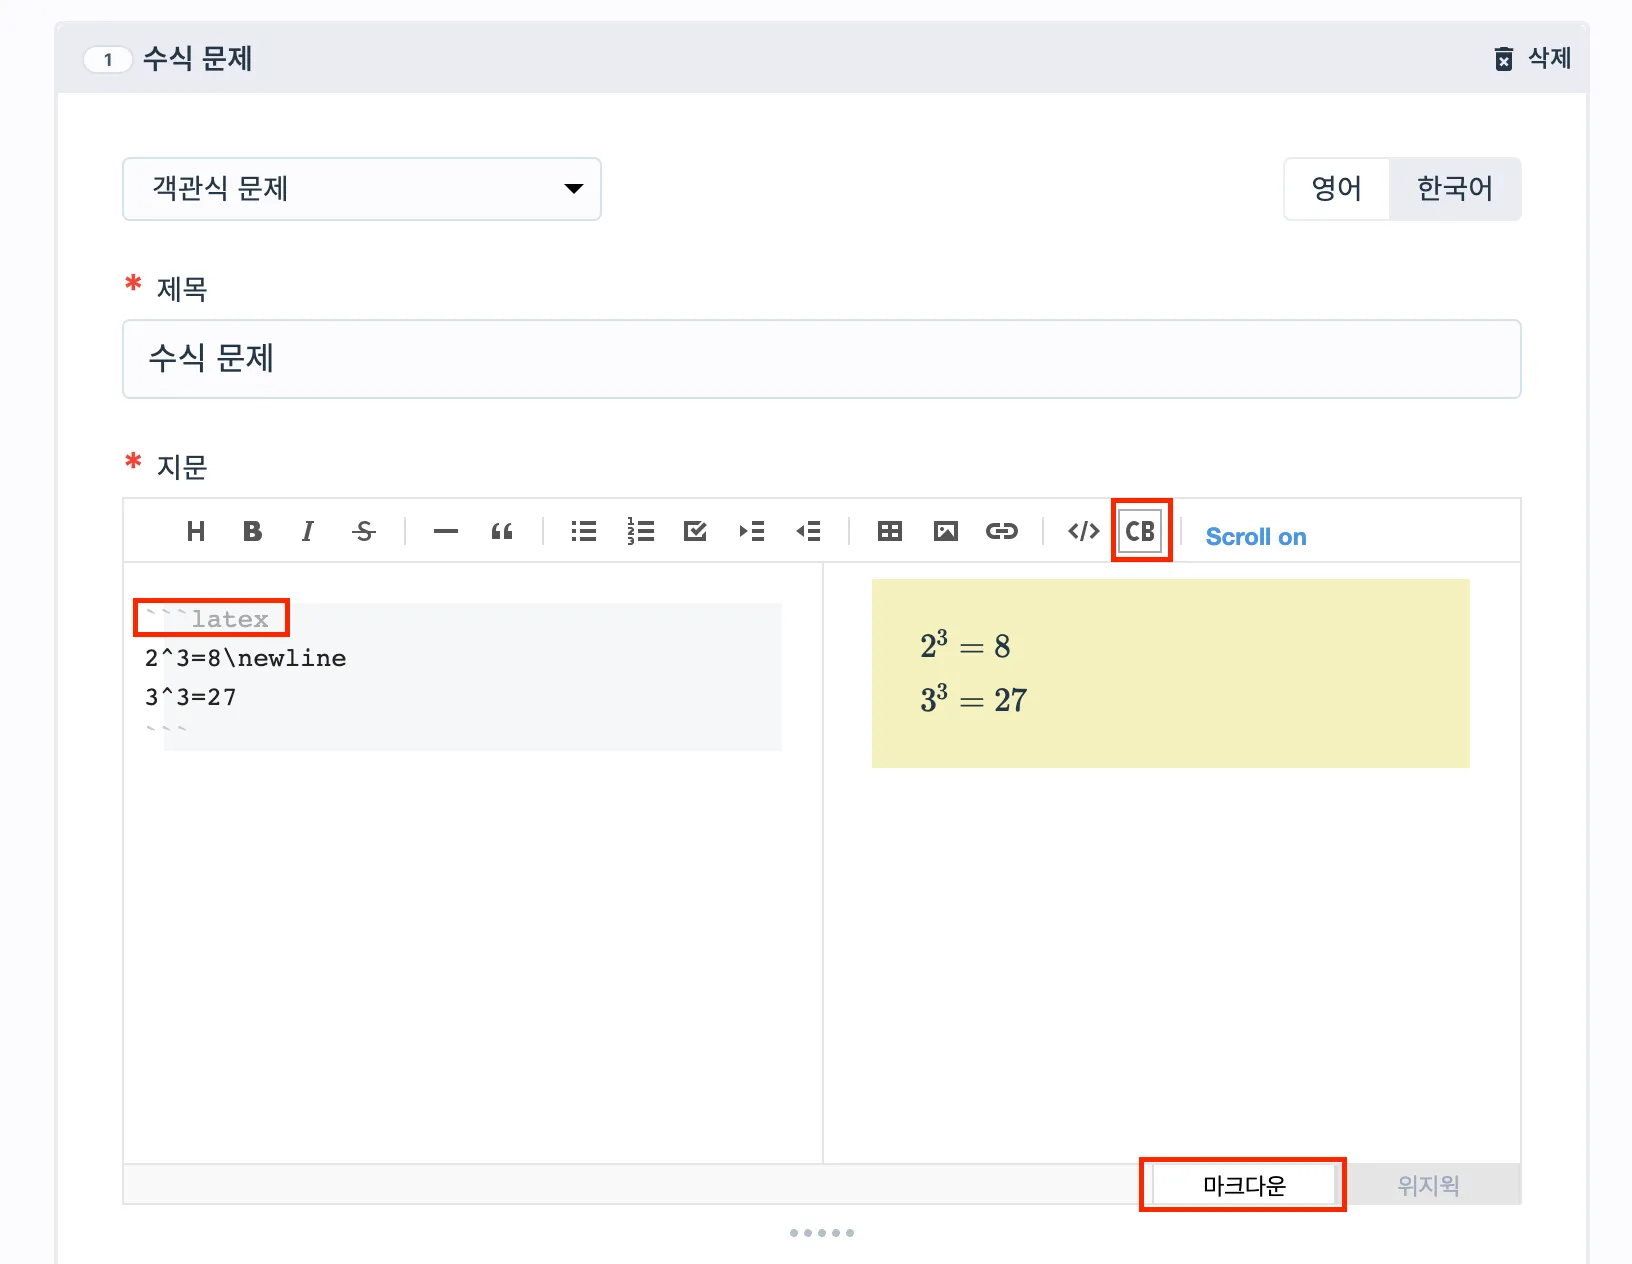Image resolution: width=1632 pixels, height=1264 pixels.
Task: Switch to the 마크다운 editor tab
Action: coord(1243,1185)
